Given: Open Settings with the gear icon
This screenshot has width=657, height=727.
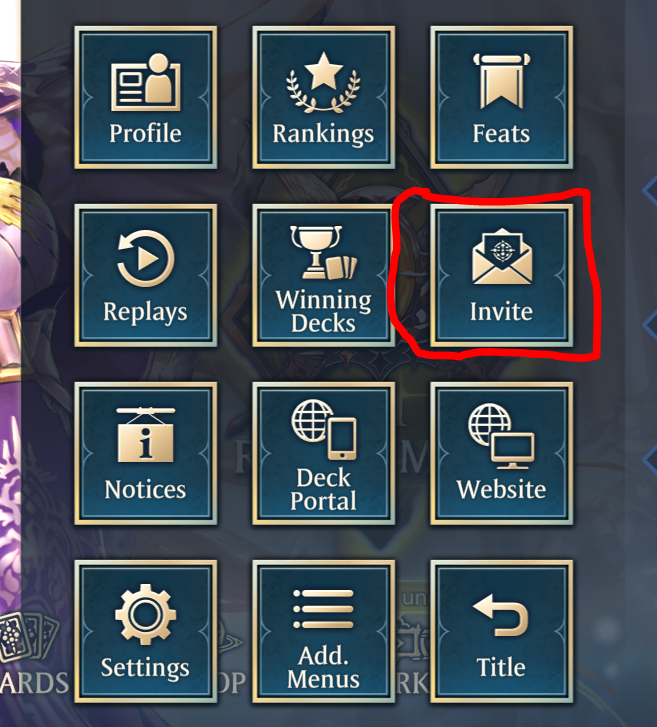Looking at the screenshot, I should [146, 631].
